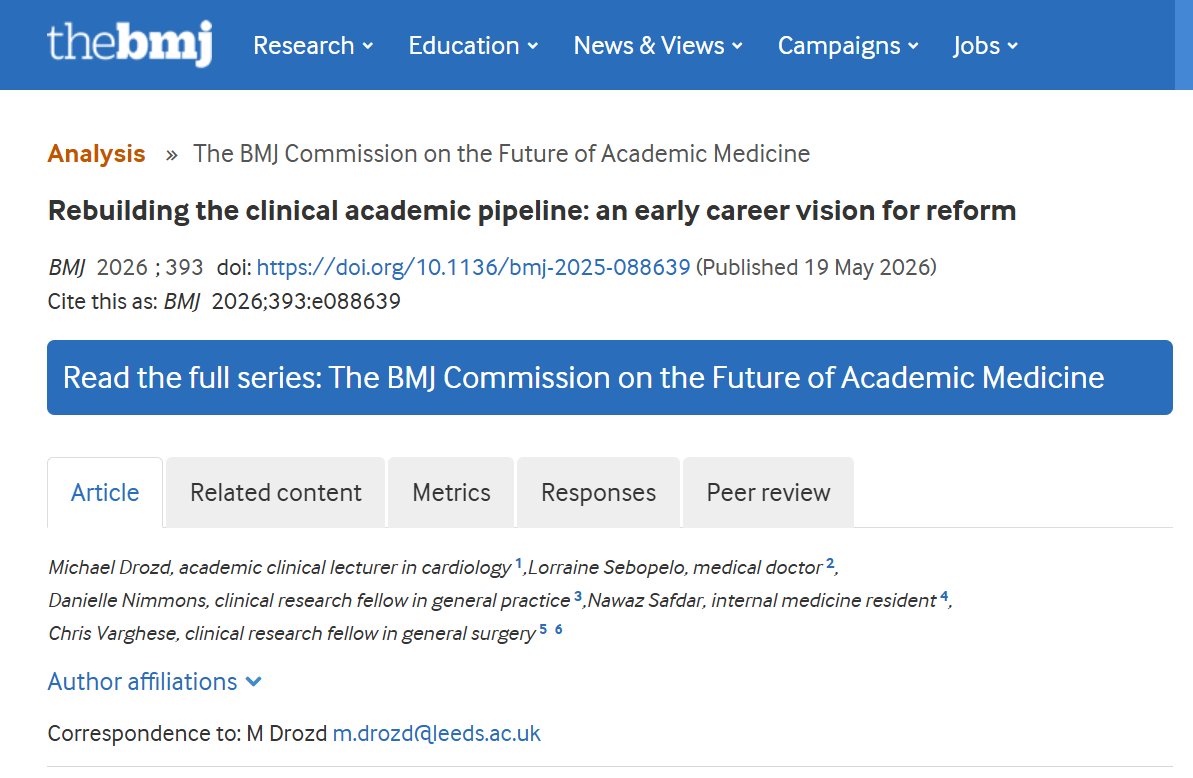The width and height of the screenshot is (1193, 778).
Task: Click Read the full series banner
Action: coord(609,377)
